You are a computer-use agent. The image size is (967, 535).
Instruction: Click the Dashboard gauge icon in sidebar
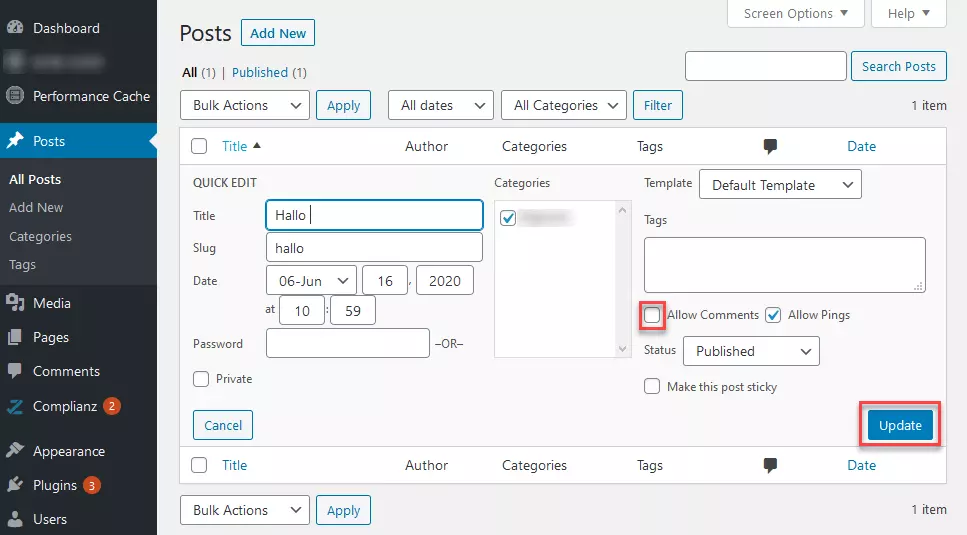coord(15,28)
